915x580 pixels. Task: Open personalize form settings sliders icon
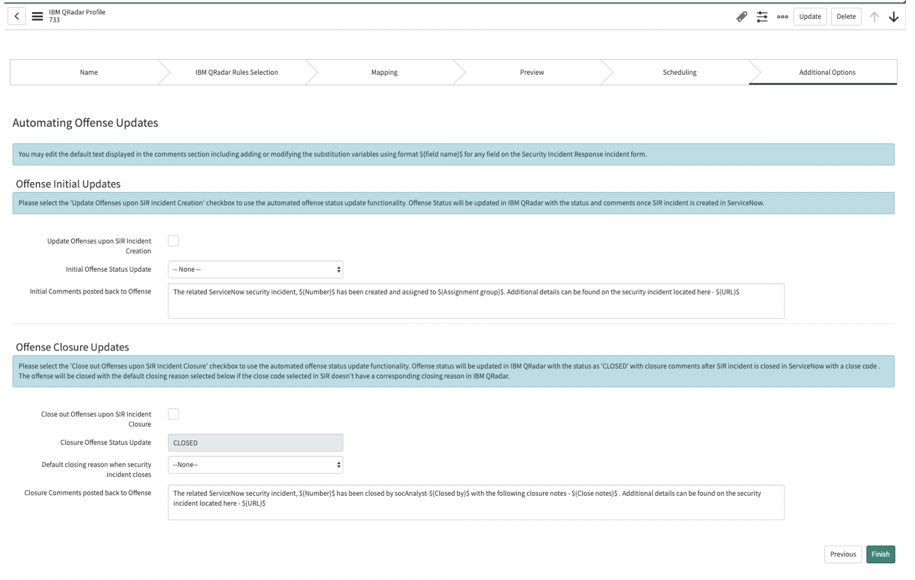tap(762, 16)
